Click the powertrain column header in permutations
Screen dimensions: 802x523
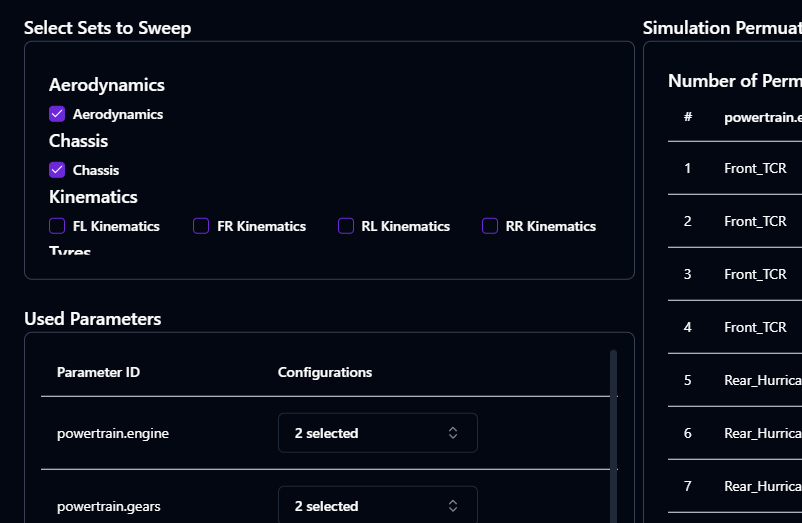point(763,118)
